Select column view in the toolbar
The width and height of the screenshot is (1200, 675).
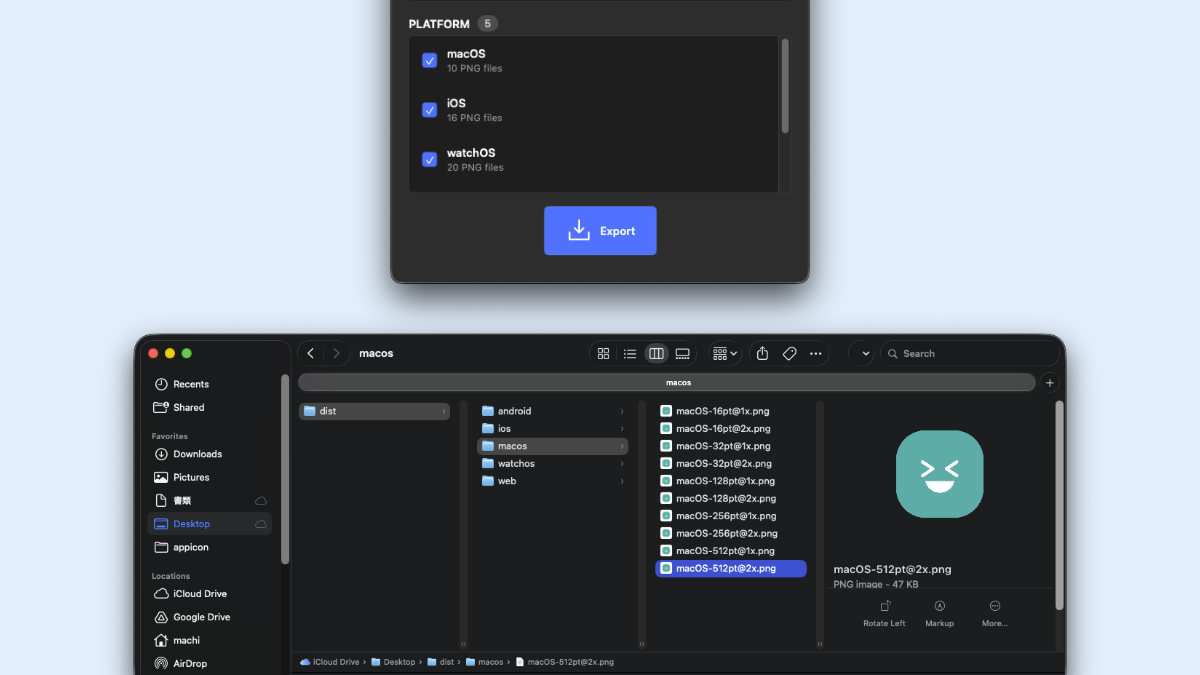click(656, 353)
